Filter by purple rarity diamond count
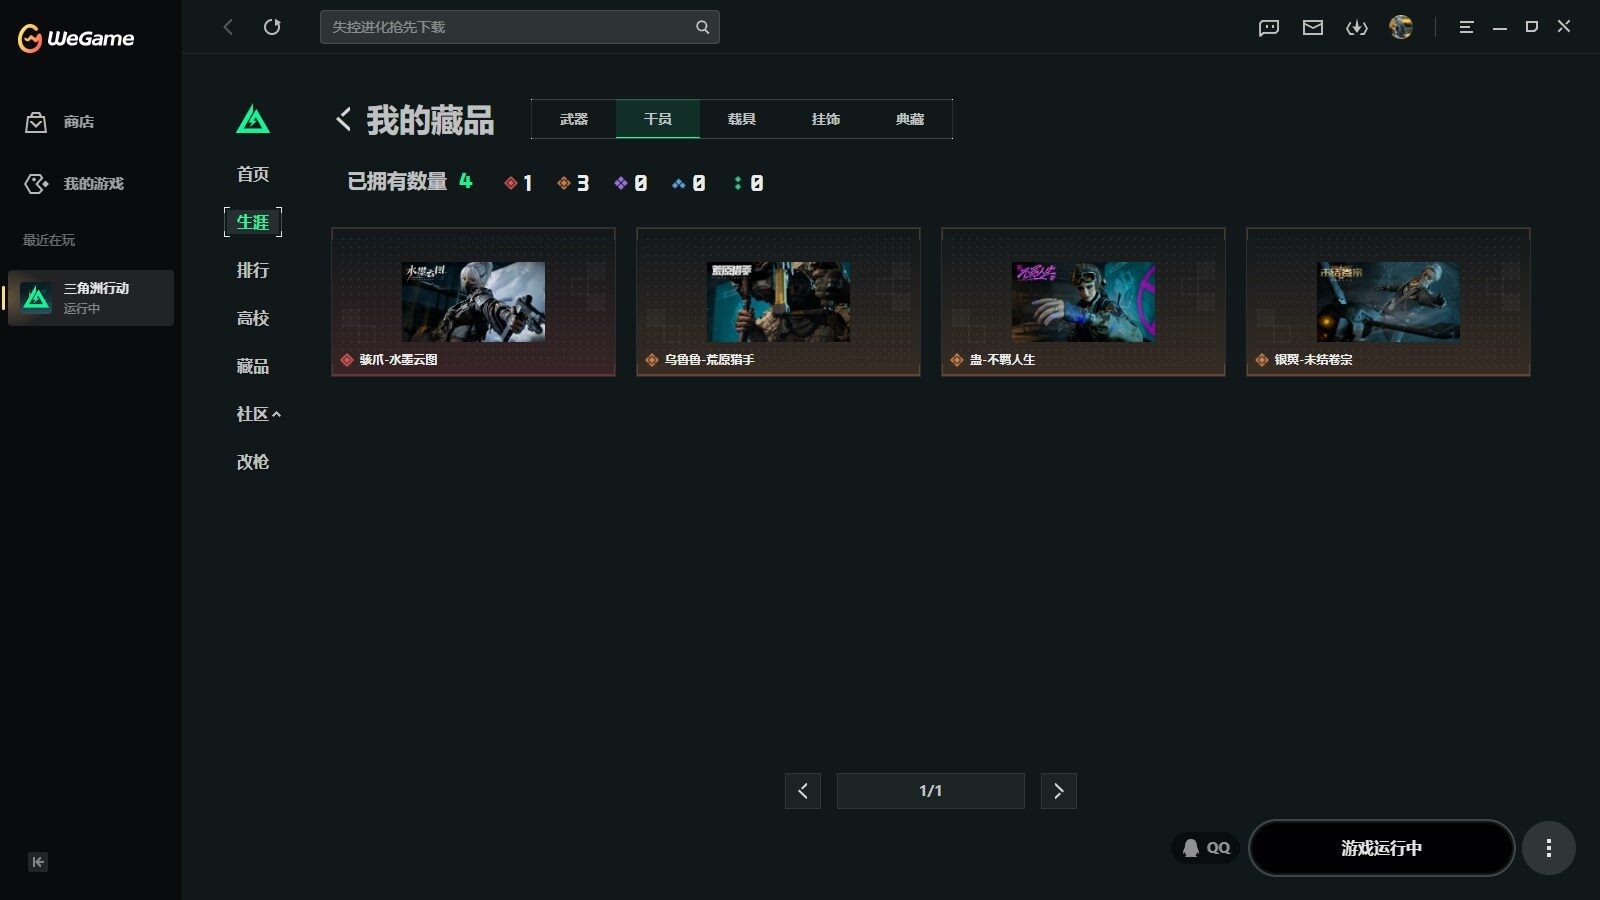The height and width of the screenshot is (900, 1600). point(631,183)
